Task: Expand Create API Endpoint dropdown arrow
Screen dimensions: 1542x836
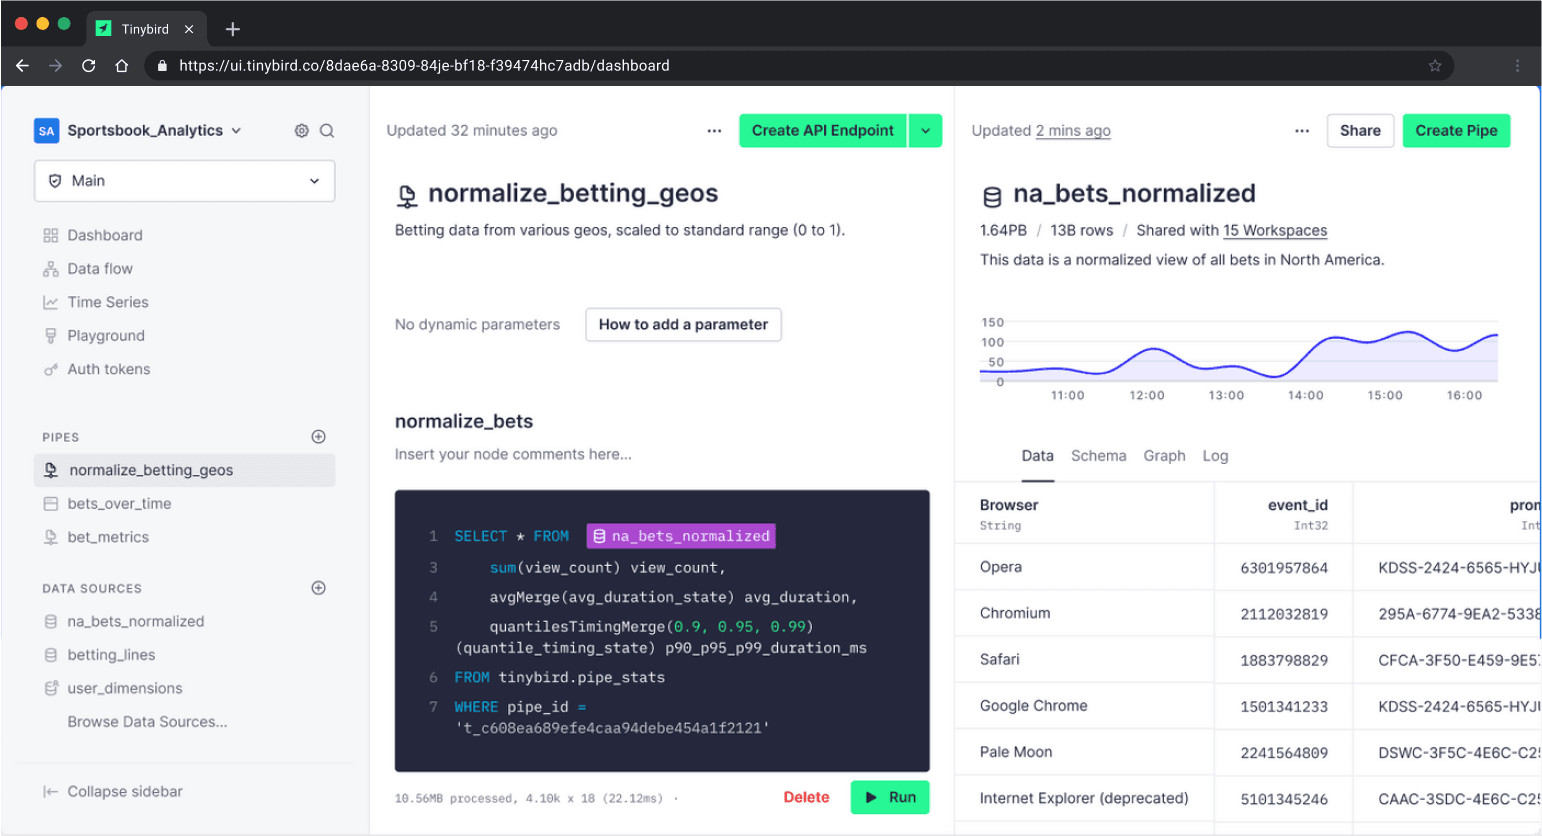Action: [925, 131]
